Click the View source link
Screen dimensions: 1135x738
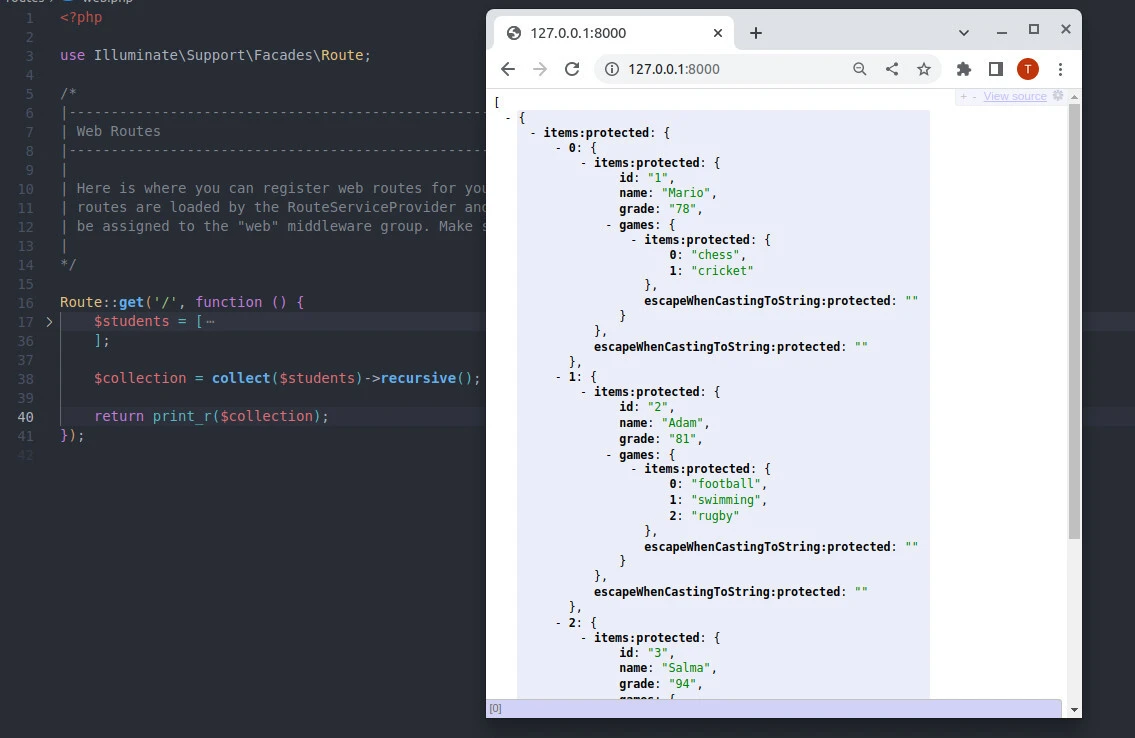[x=1015, y=97]
